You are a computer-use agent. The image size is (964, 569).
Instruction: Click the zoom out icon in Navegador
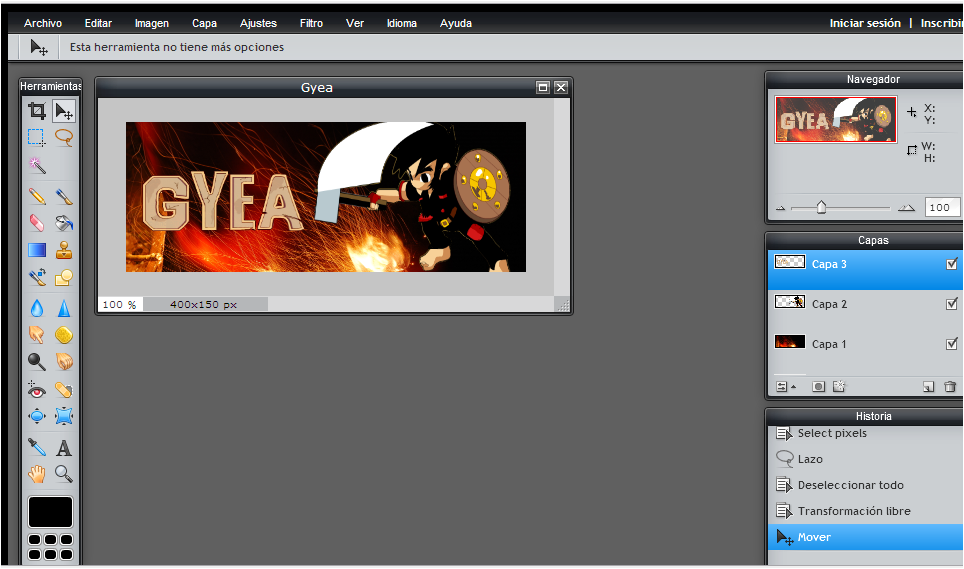(781, 208)
